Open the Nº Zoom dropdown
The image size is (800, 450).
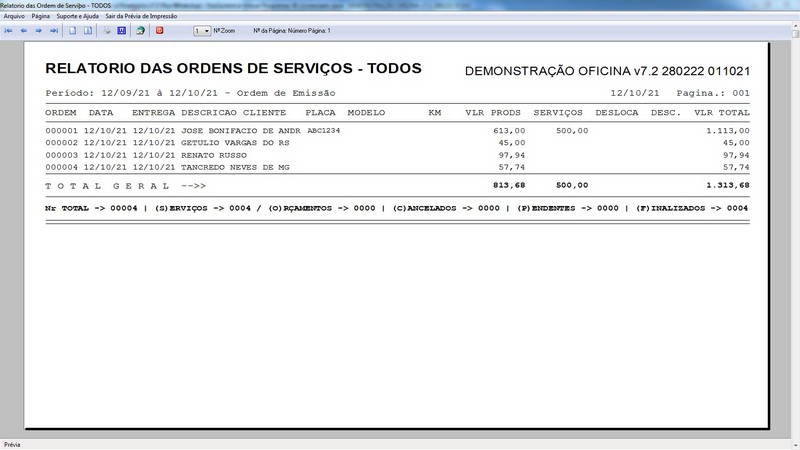(202, 31)
